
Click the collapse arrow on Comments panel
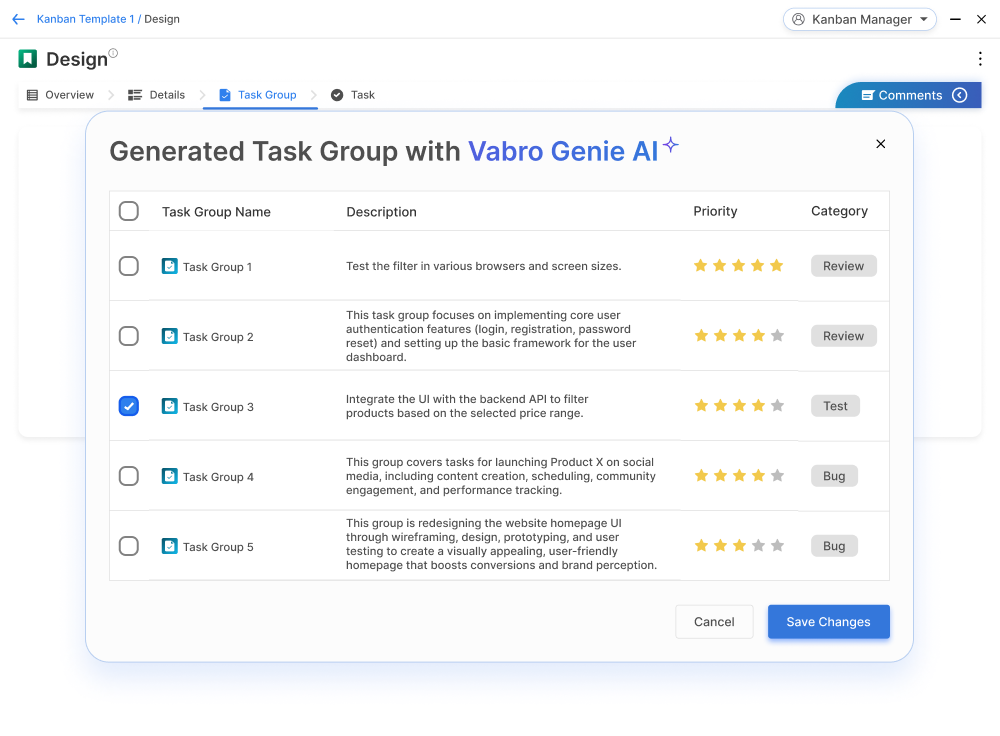pyautogui.click(x=960, y=95)
